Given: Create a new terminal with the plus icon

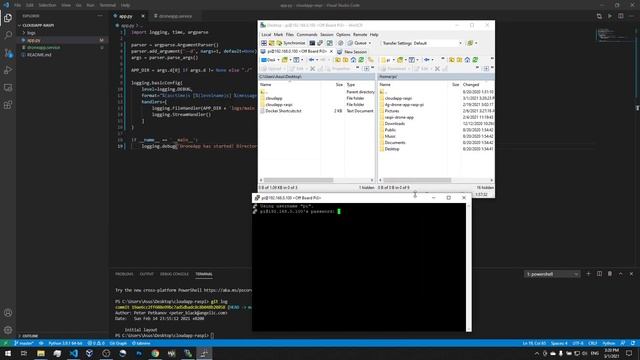Looking at the screenshot, I should click(x=588, y=274).
